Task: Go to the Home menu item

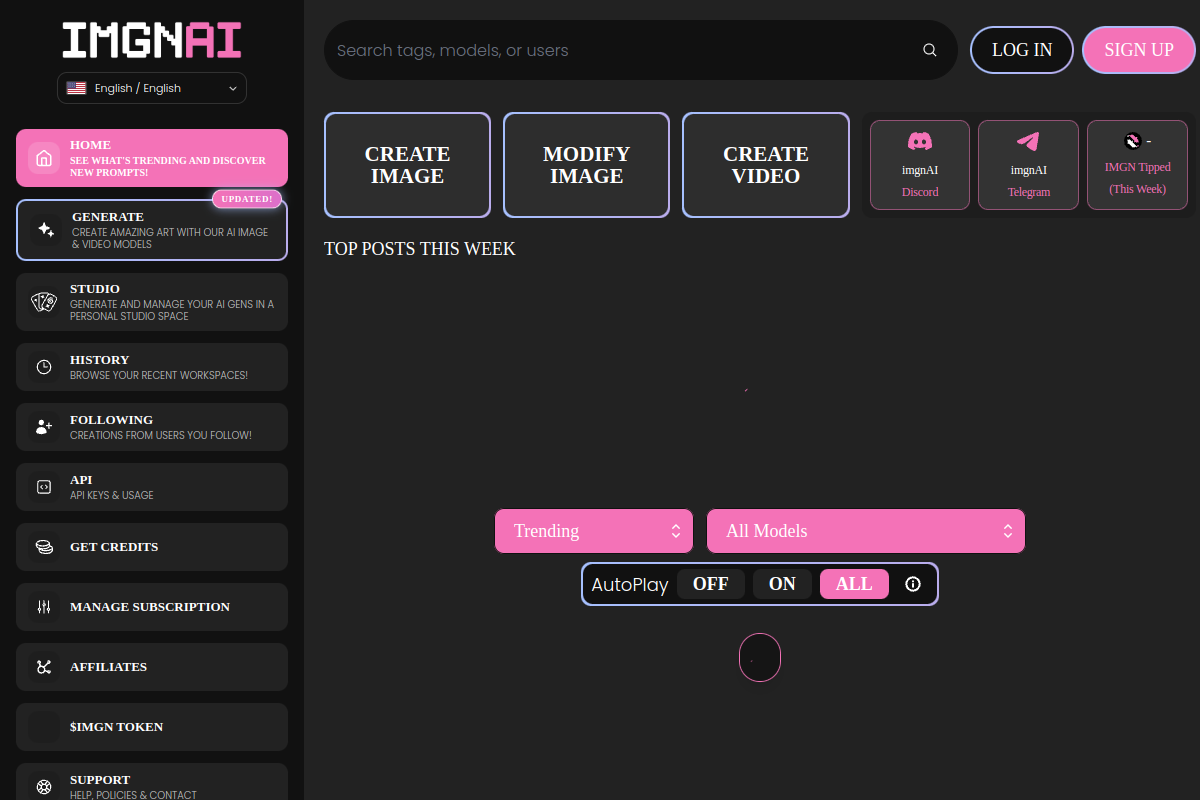Action: pos(152,158)
